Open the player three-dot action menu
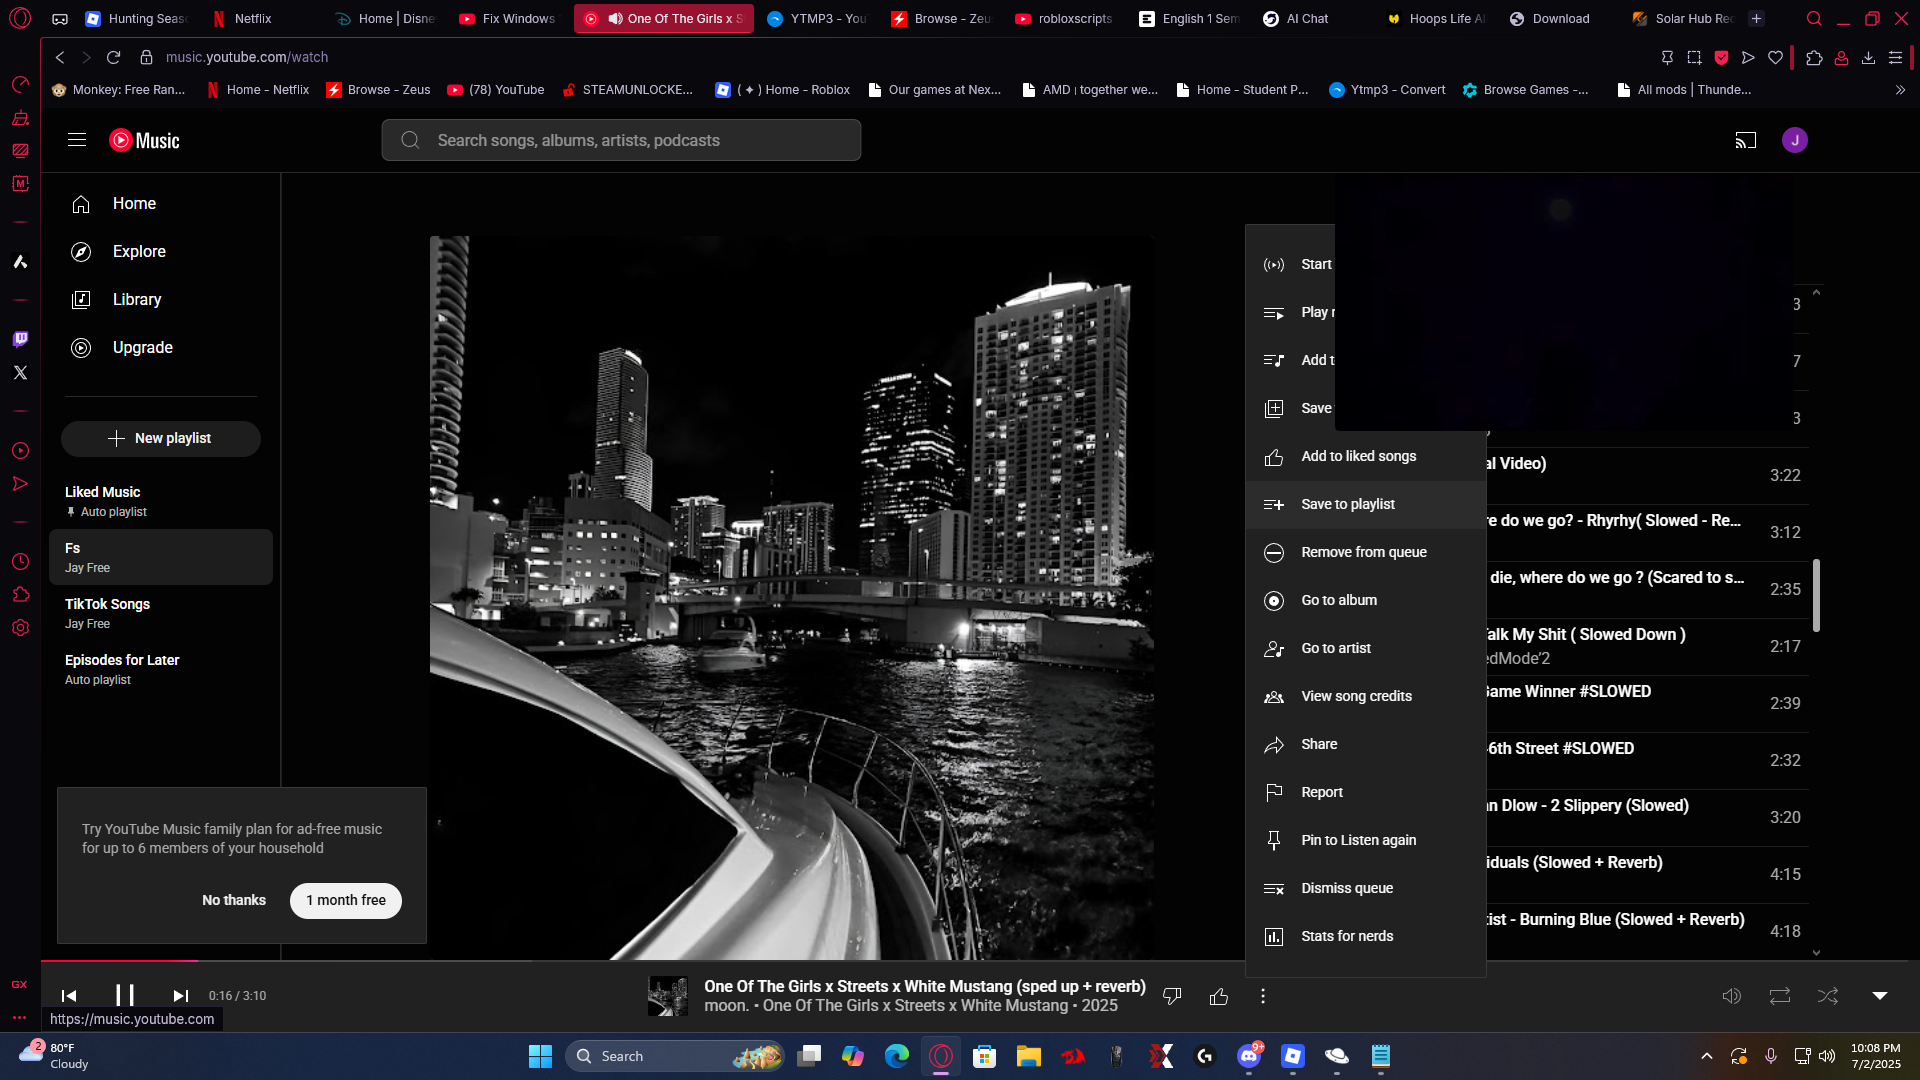 [1263, 996]
